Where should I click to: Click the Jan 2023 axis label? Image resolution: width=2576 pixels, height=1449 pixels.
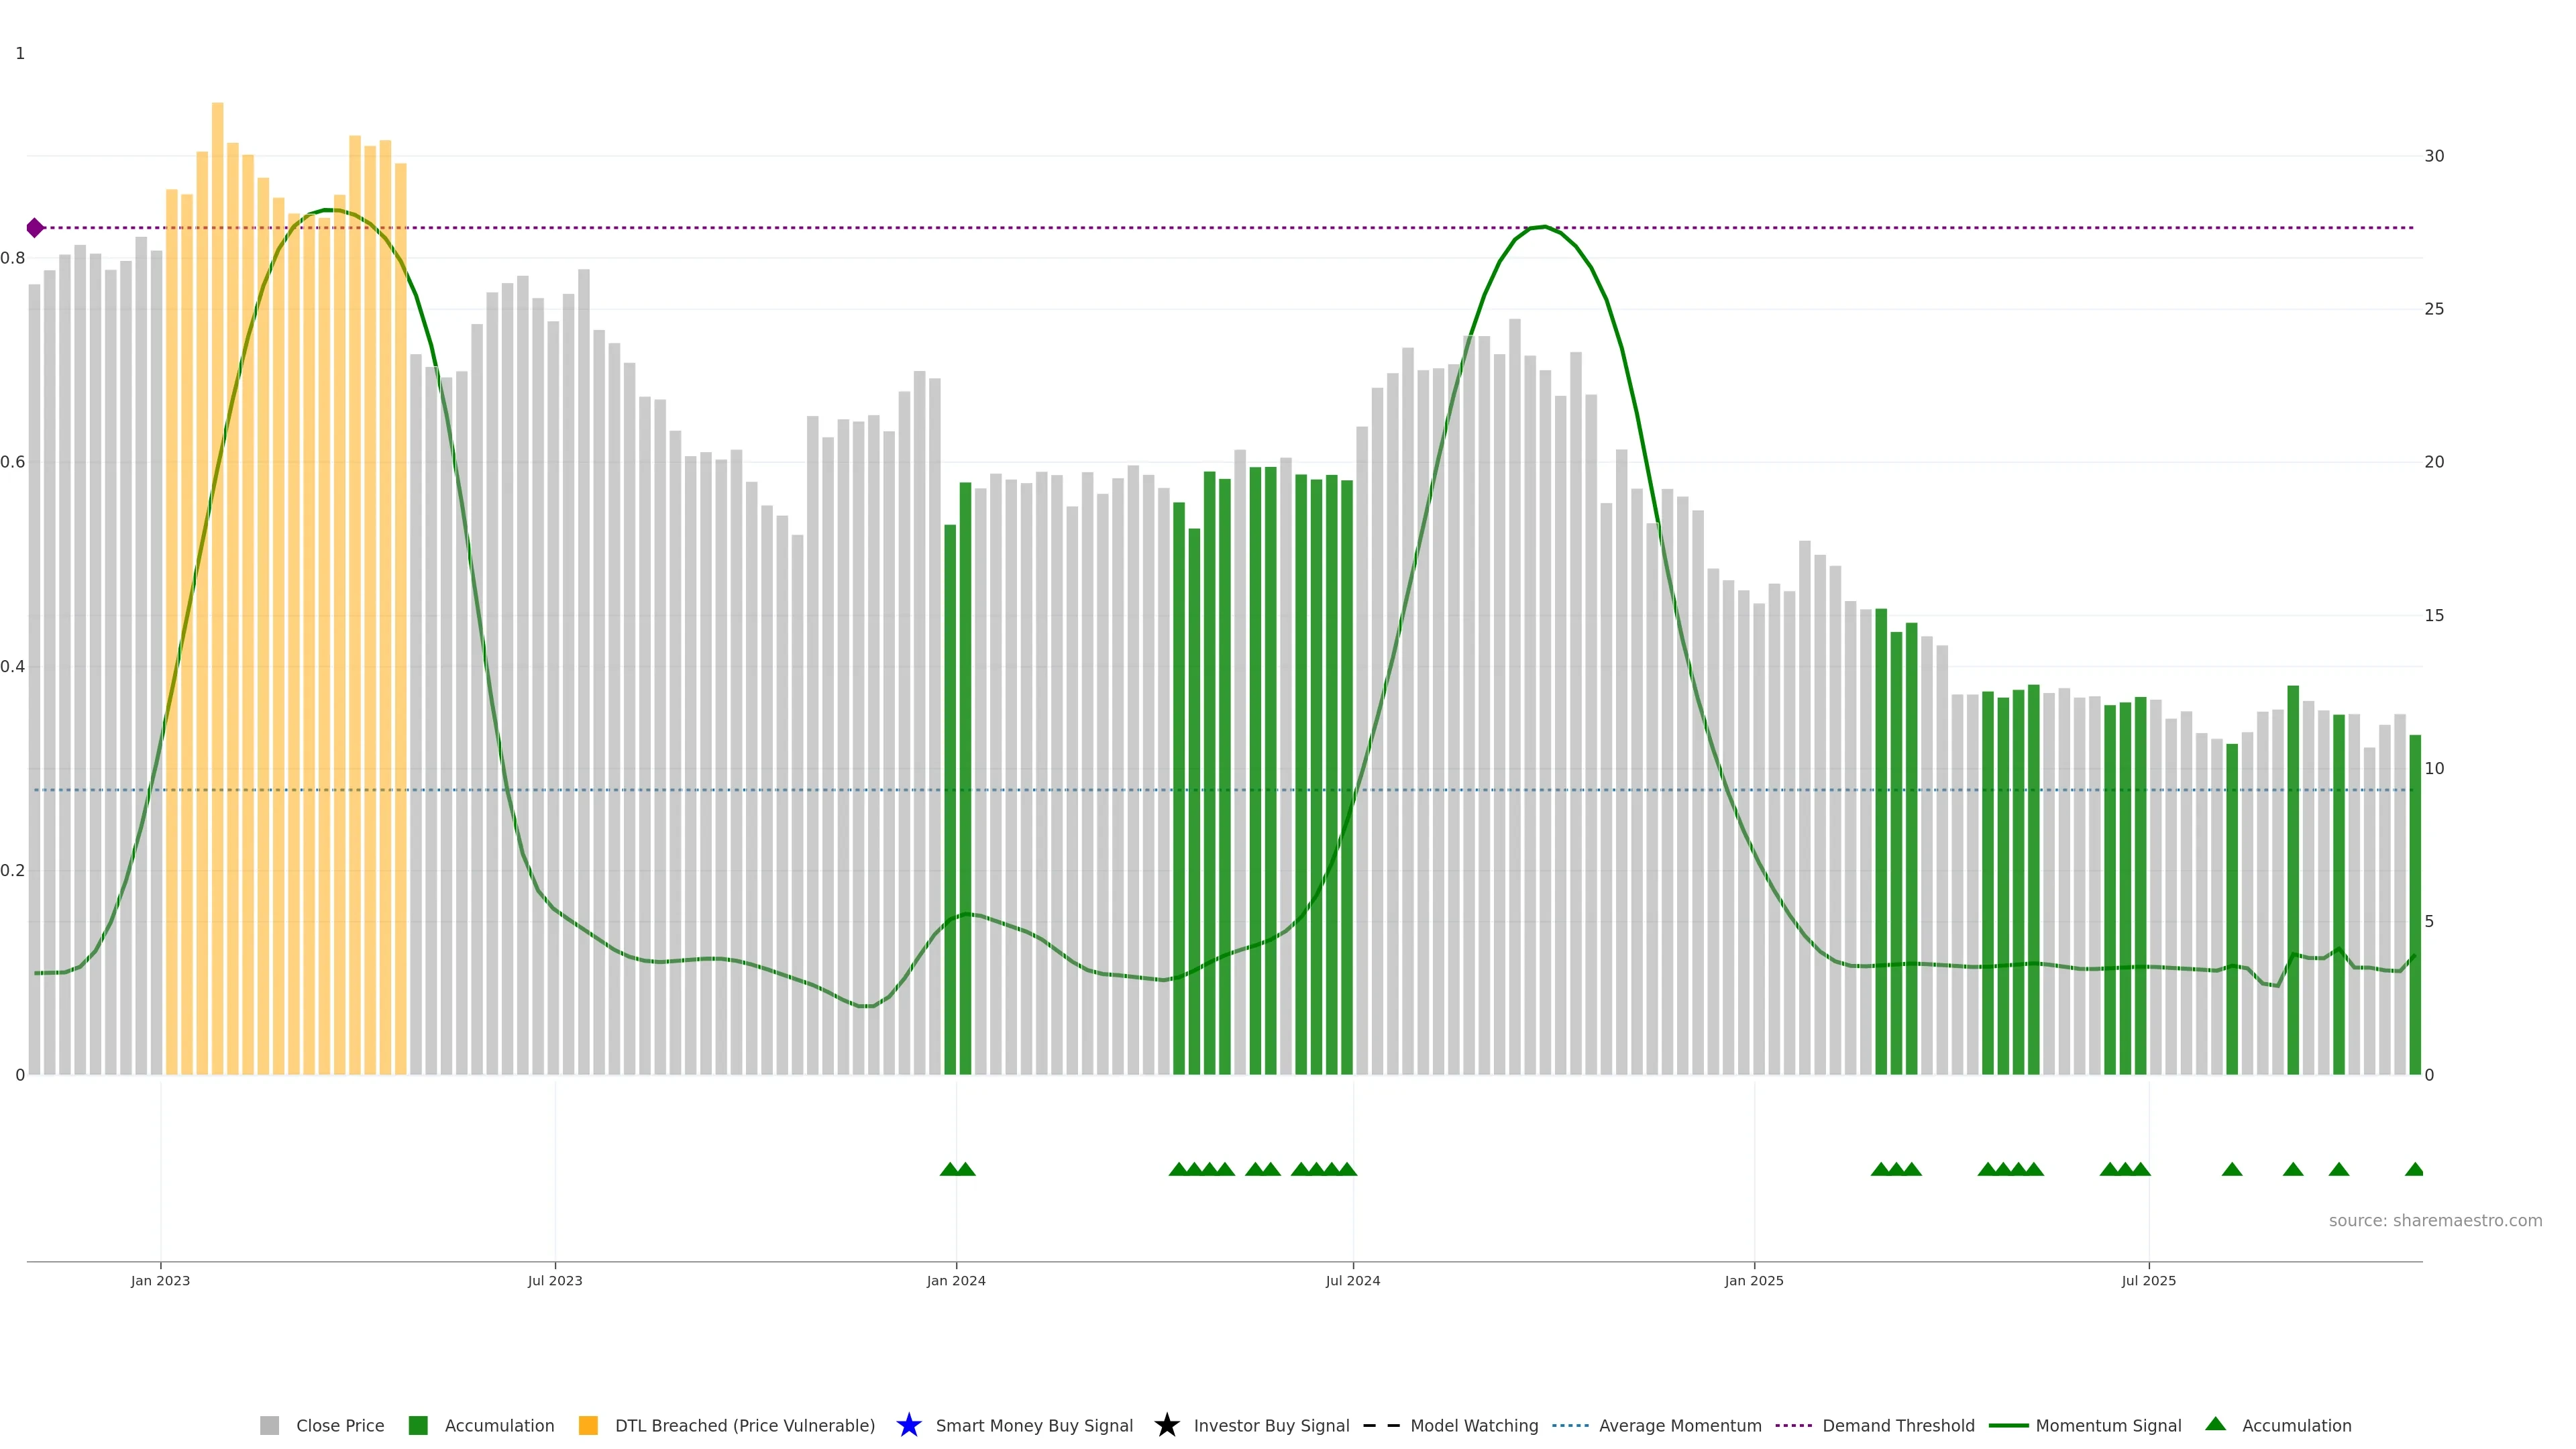(160, 1280)
